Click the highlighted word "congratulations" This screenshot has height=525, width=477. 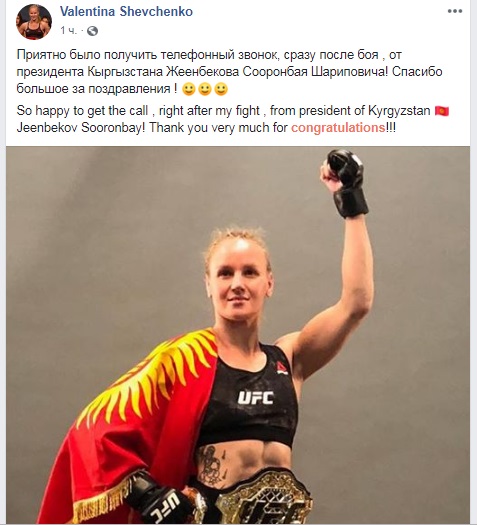[338, 128]
